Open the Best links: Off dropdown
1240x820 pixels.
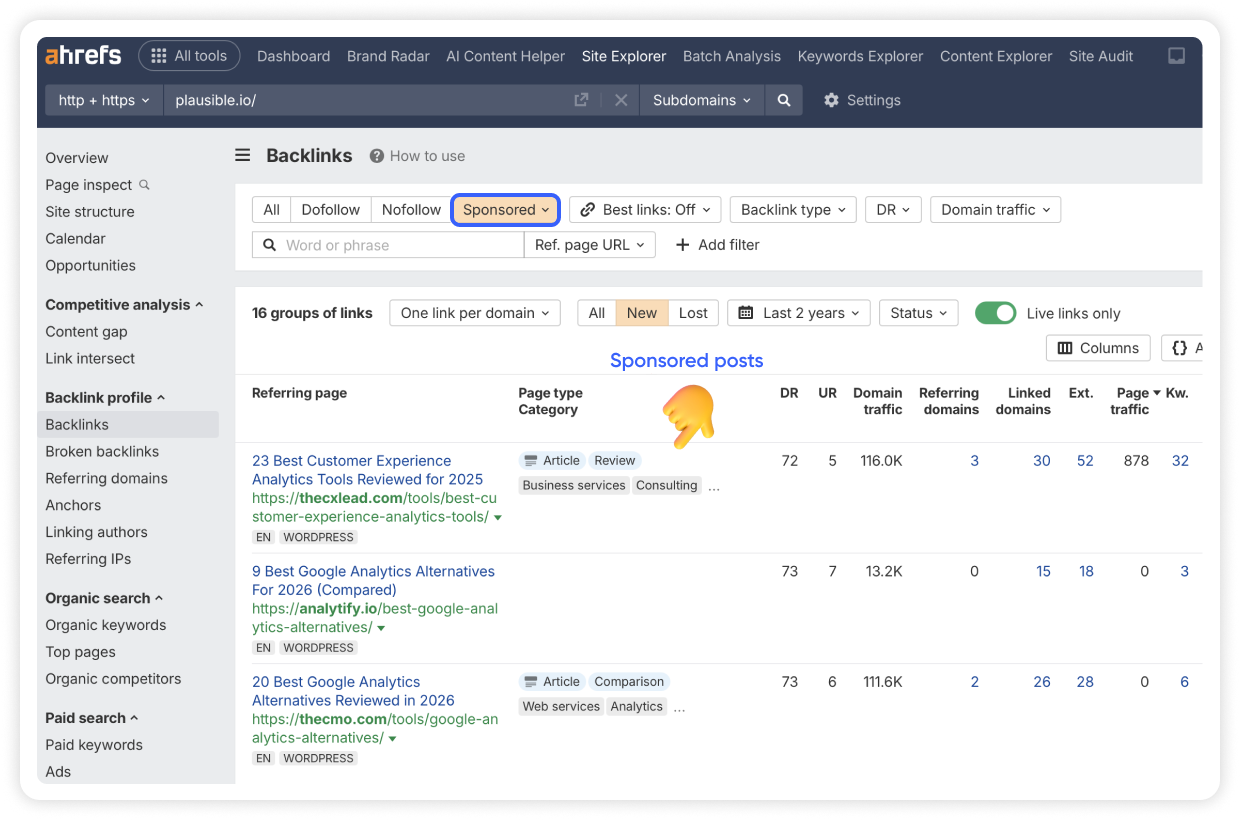pyautogui.click(x=646, y=209)
